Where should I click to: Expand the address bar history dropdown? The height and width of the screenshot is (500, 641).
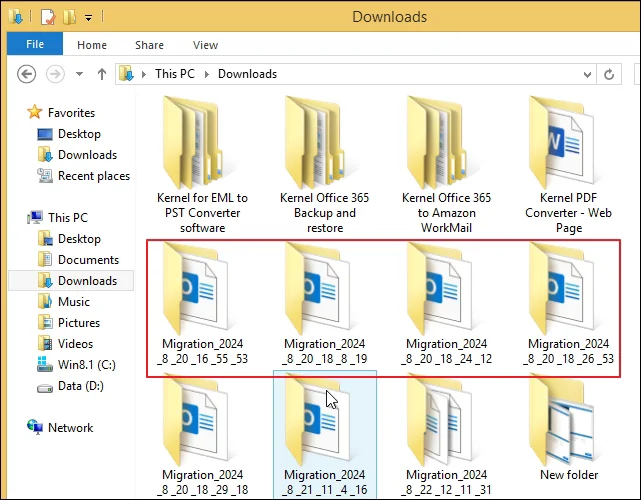click(x=587, y=74)
